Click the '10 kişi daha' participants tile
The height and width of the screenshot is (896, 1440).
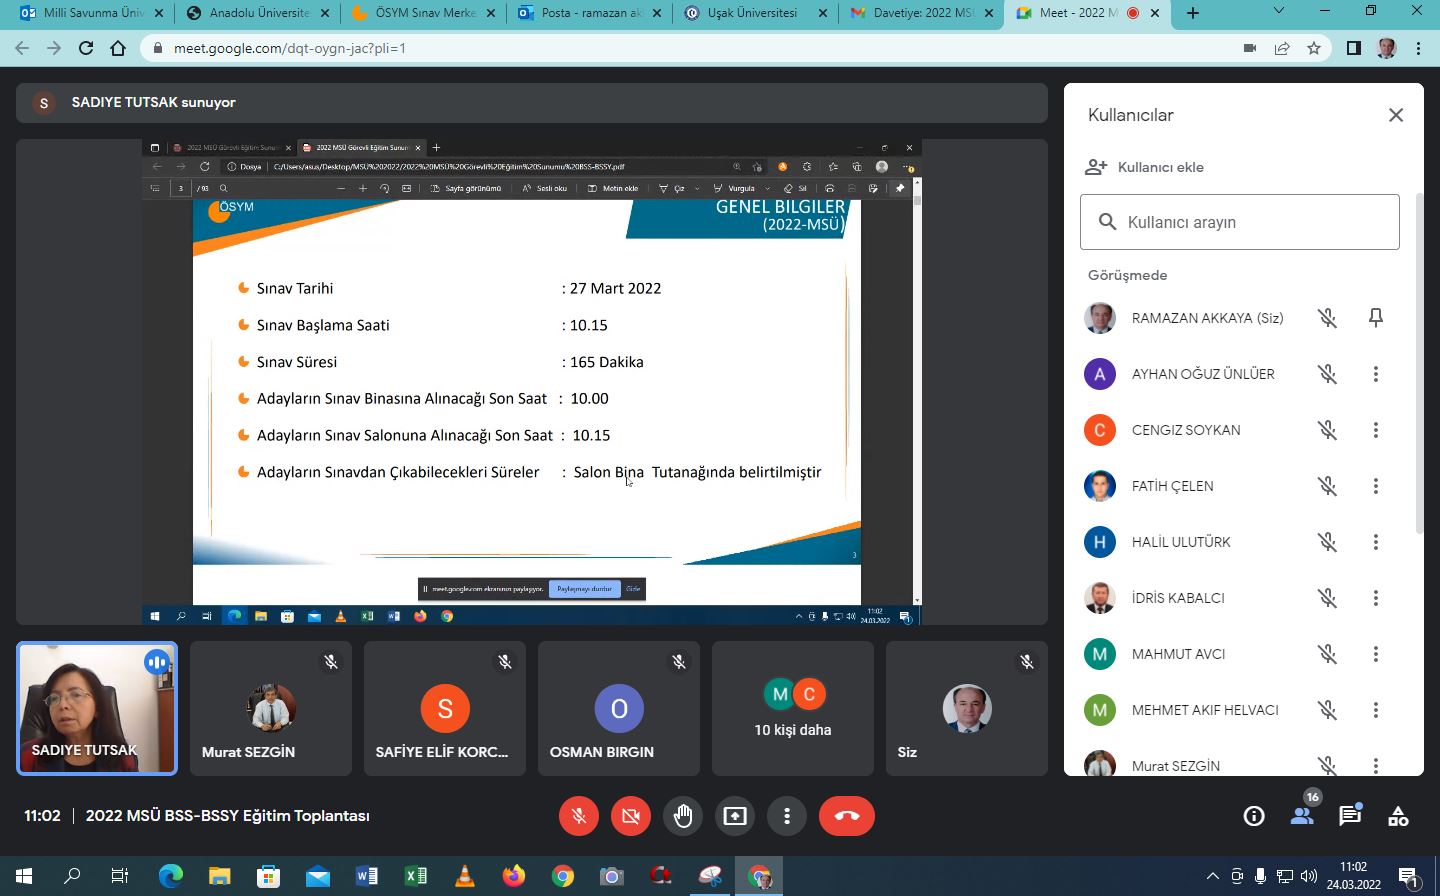(x=793, y=708)
